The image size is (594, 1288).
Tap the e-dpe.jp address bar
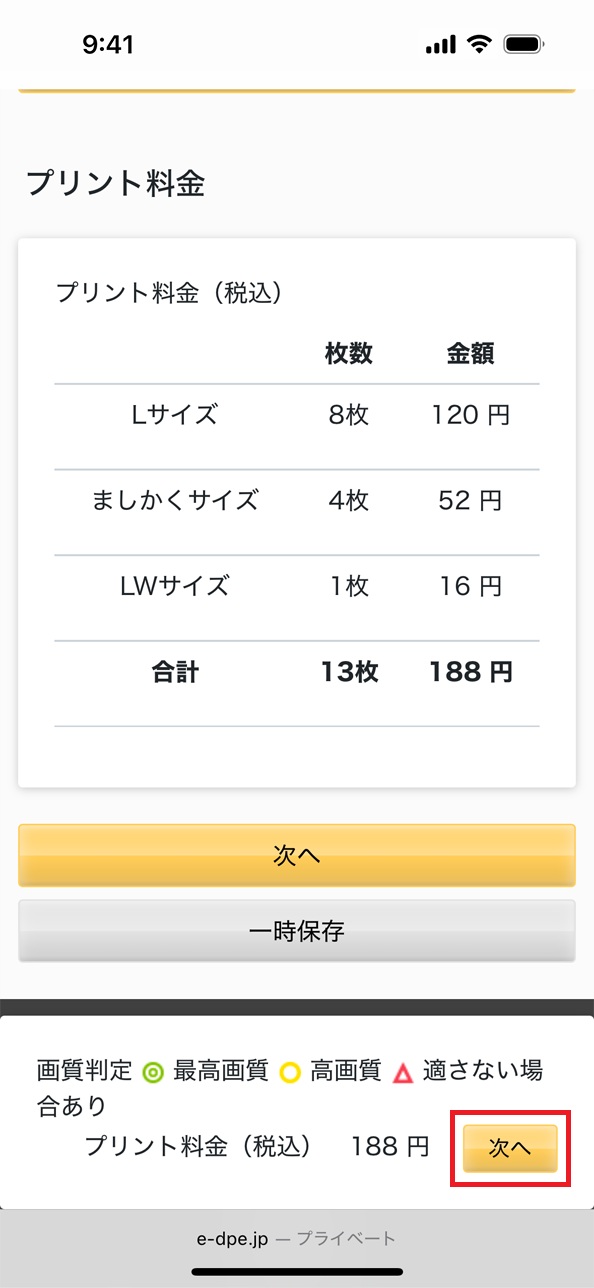click(x=297, y=1239)
